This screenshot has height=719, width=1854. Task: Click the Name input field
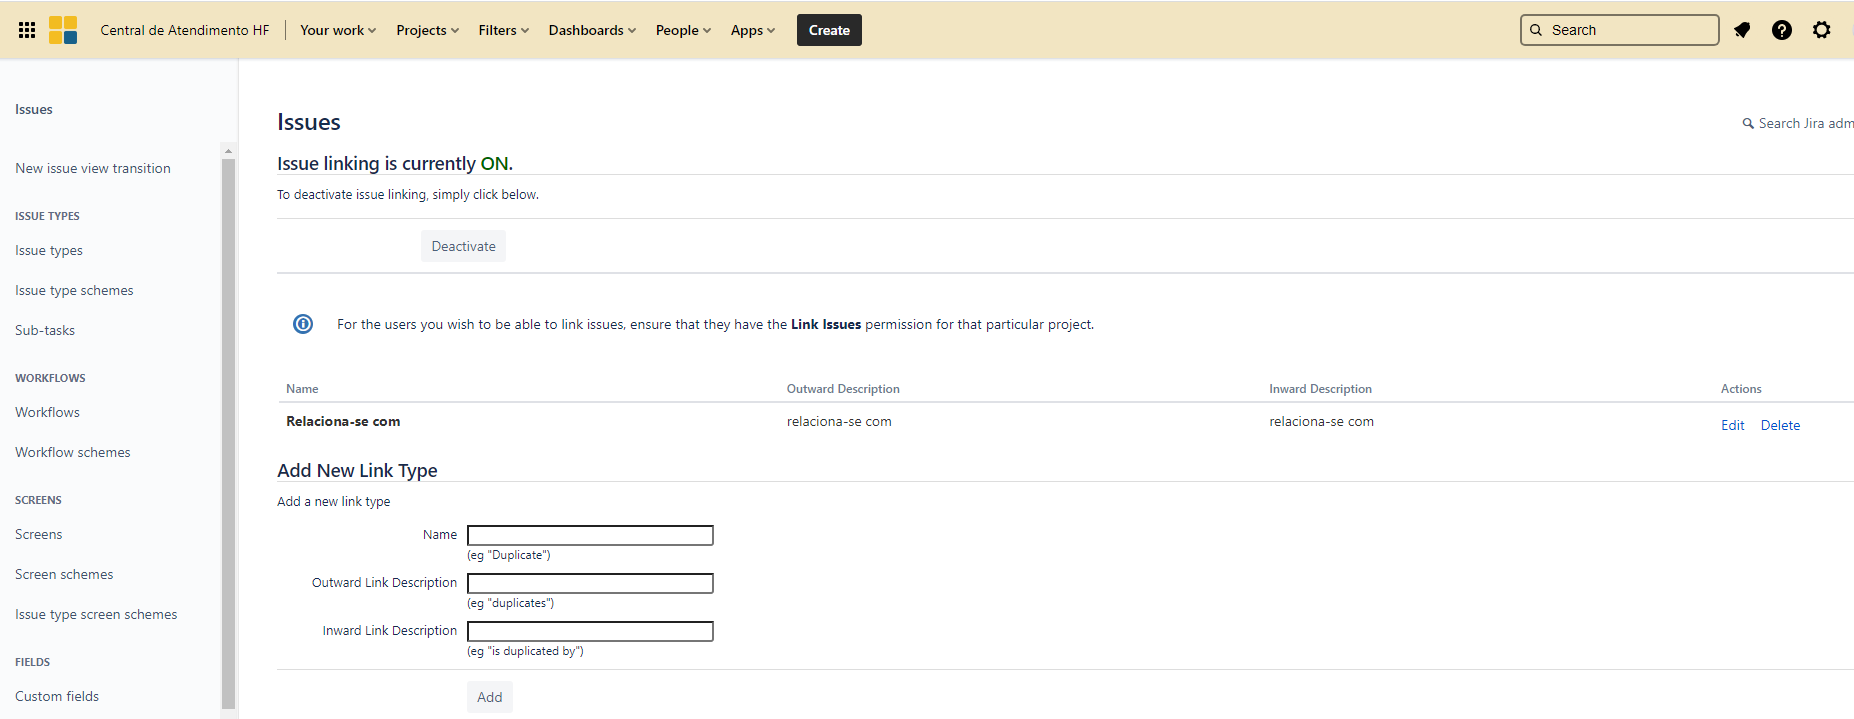590,535
